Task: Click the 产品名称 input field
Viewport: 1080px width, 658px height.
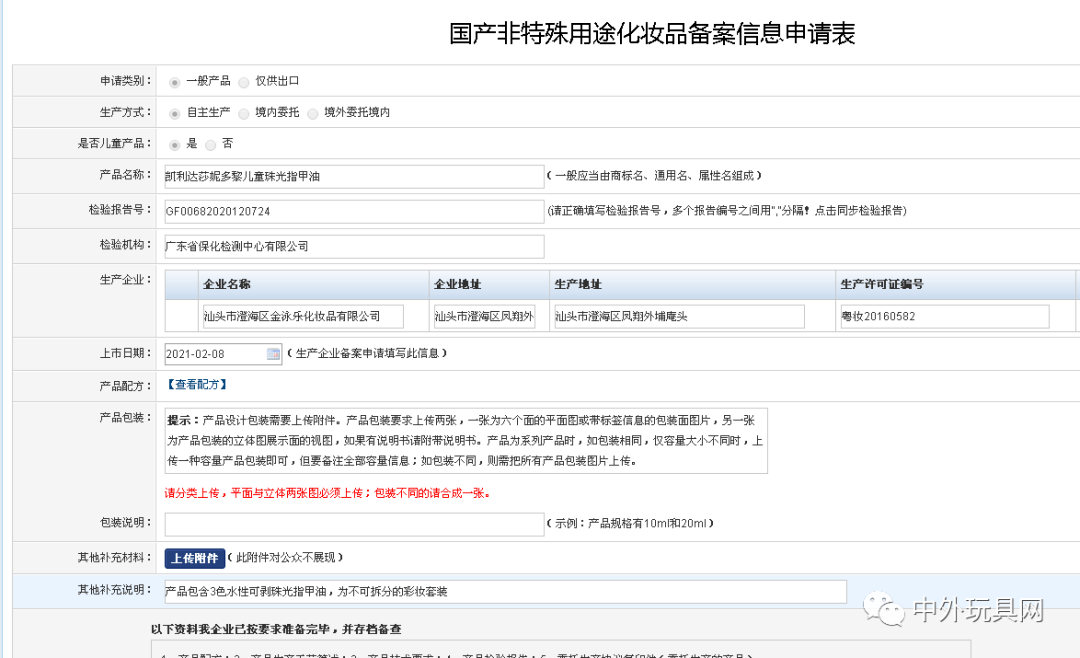Action: [354, 176]
